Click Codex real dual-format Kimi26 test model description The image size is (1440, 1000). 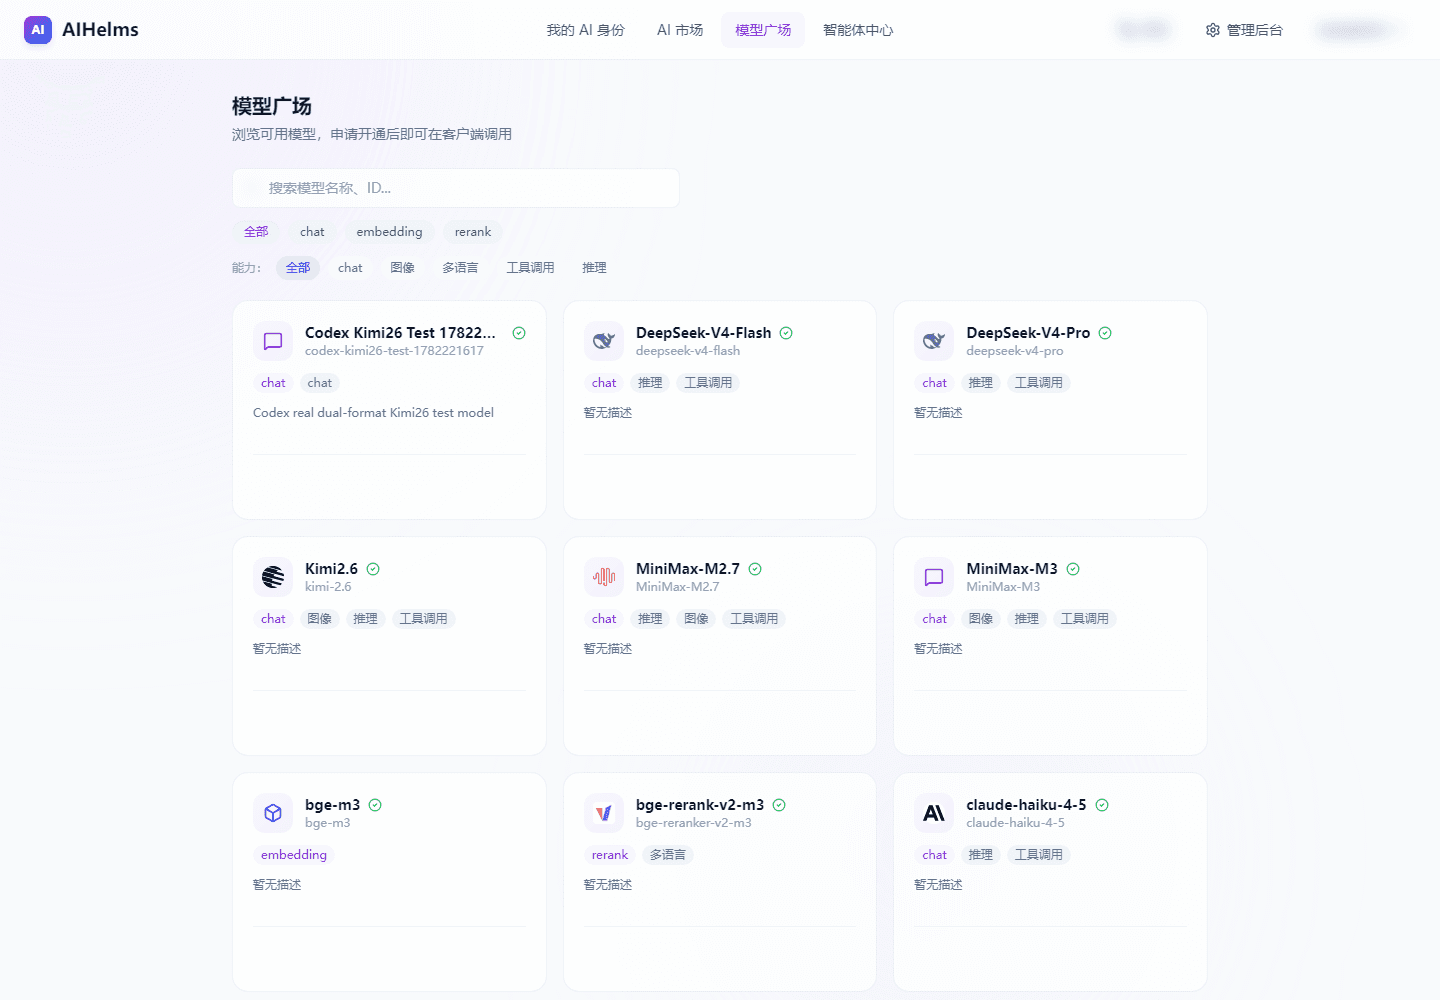pyautogui.click(x=373, y=413)
